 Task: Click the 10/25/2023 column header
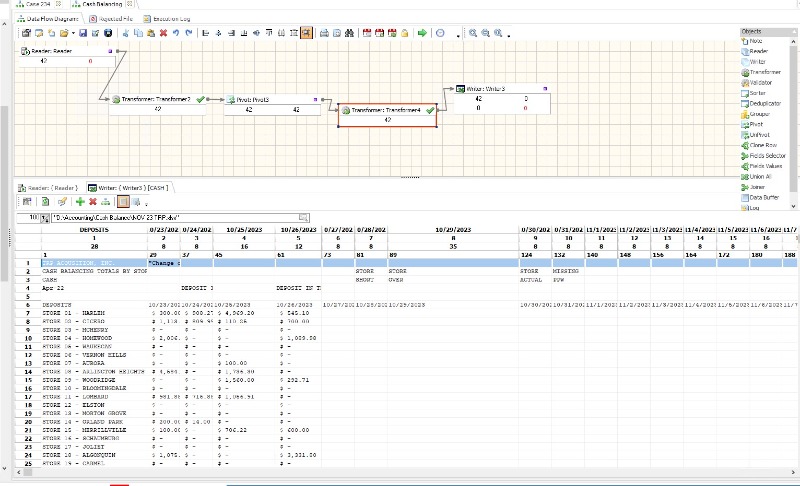pyautogui.click(x=244, y=230)
